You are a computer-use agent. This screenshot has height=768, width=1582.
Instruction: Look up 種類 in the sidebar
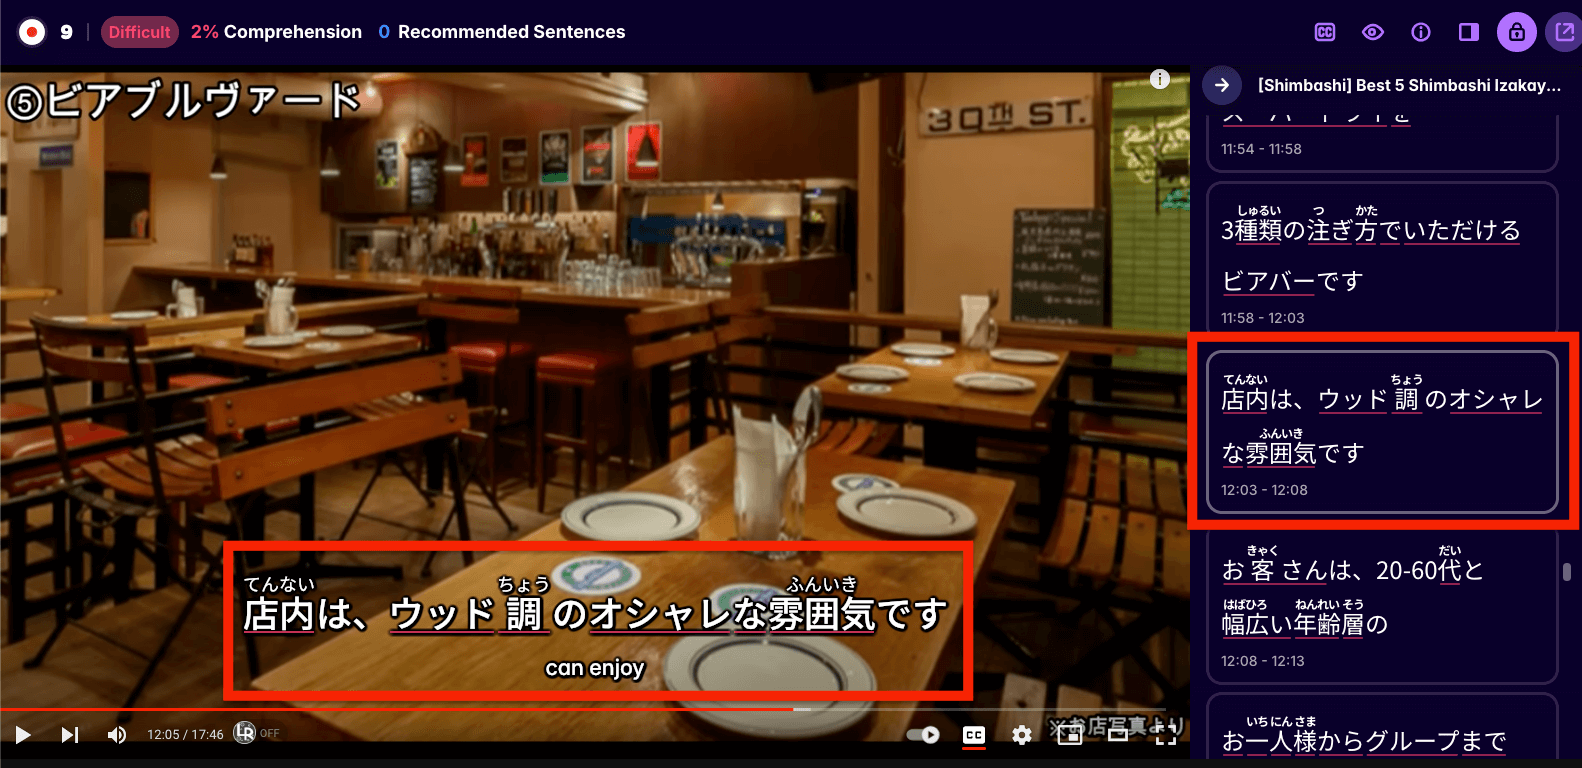[x=1258, y=231]
